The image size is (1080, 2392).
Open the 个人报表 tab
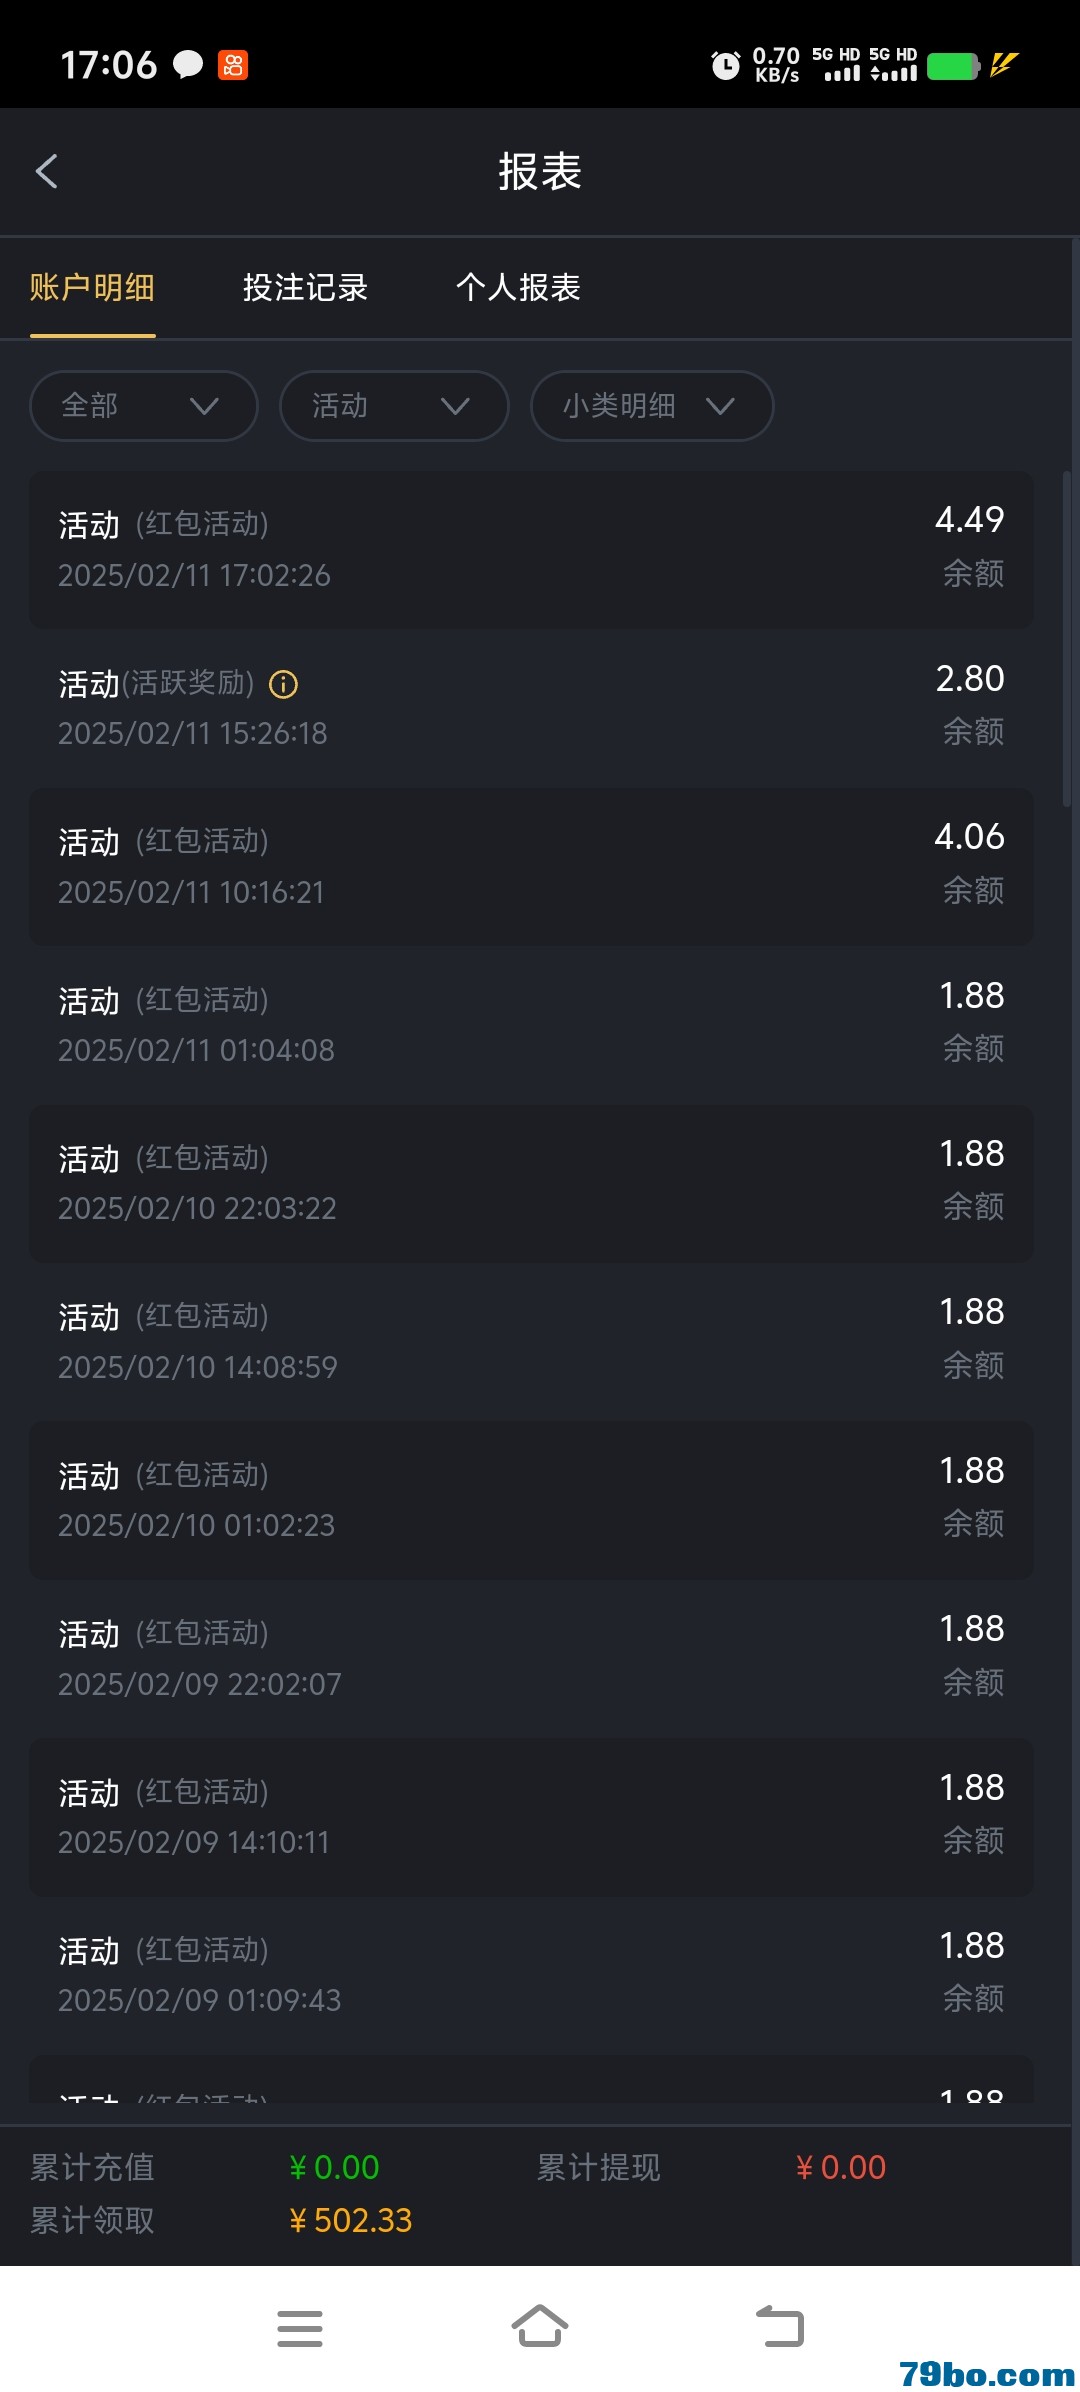tap(518, 288)
